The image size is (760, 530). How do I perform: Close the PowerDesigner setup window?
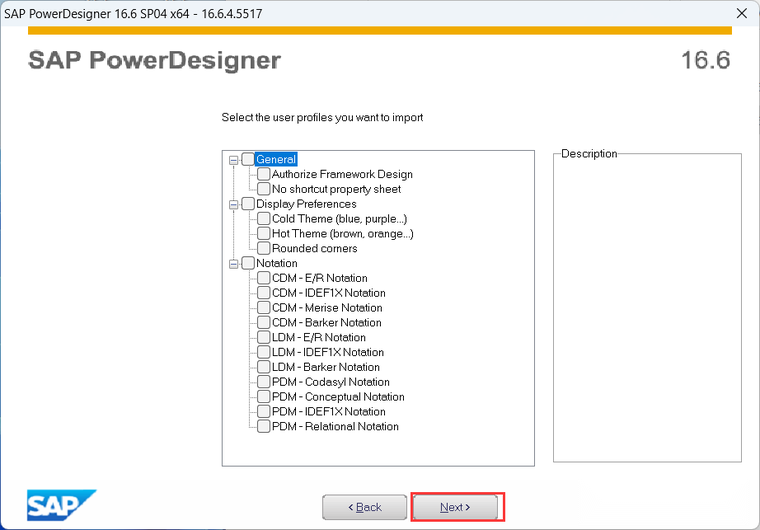tap(742, 14)
